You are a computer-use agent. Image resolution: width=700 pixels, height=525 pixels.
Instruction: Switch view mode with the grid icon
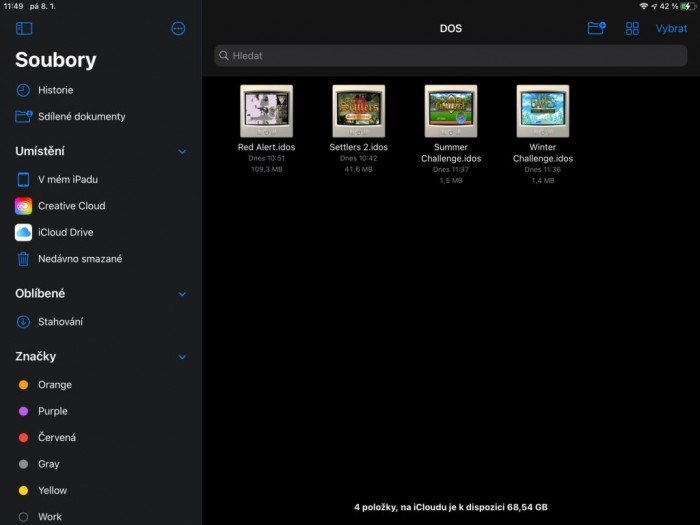pyautogui.click(x=632, y=29)
